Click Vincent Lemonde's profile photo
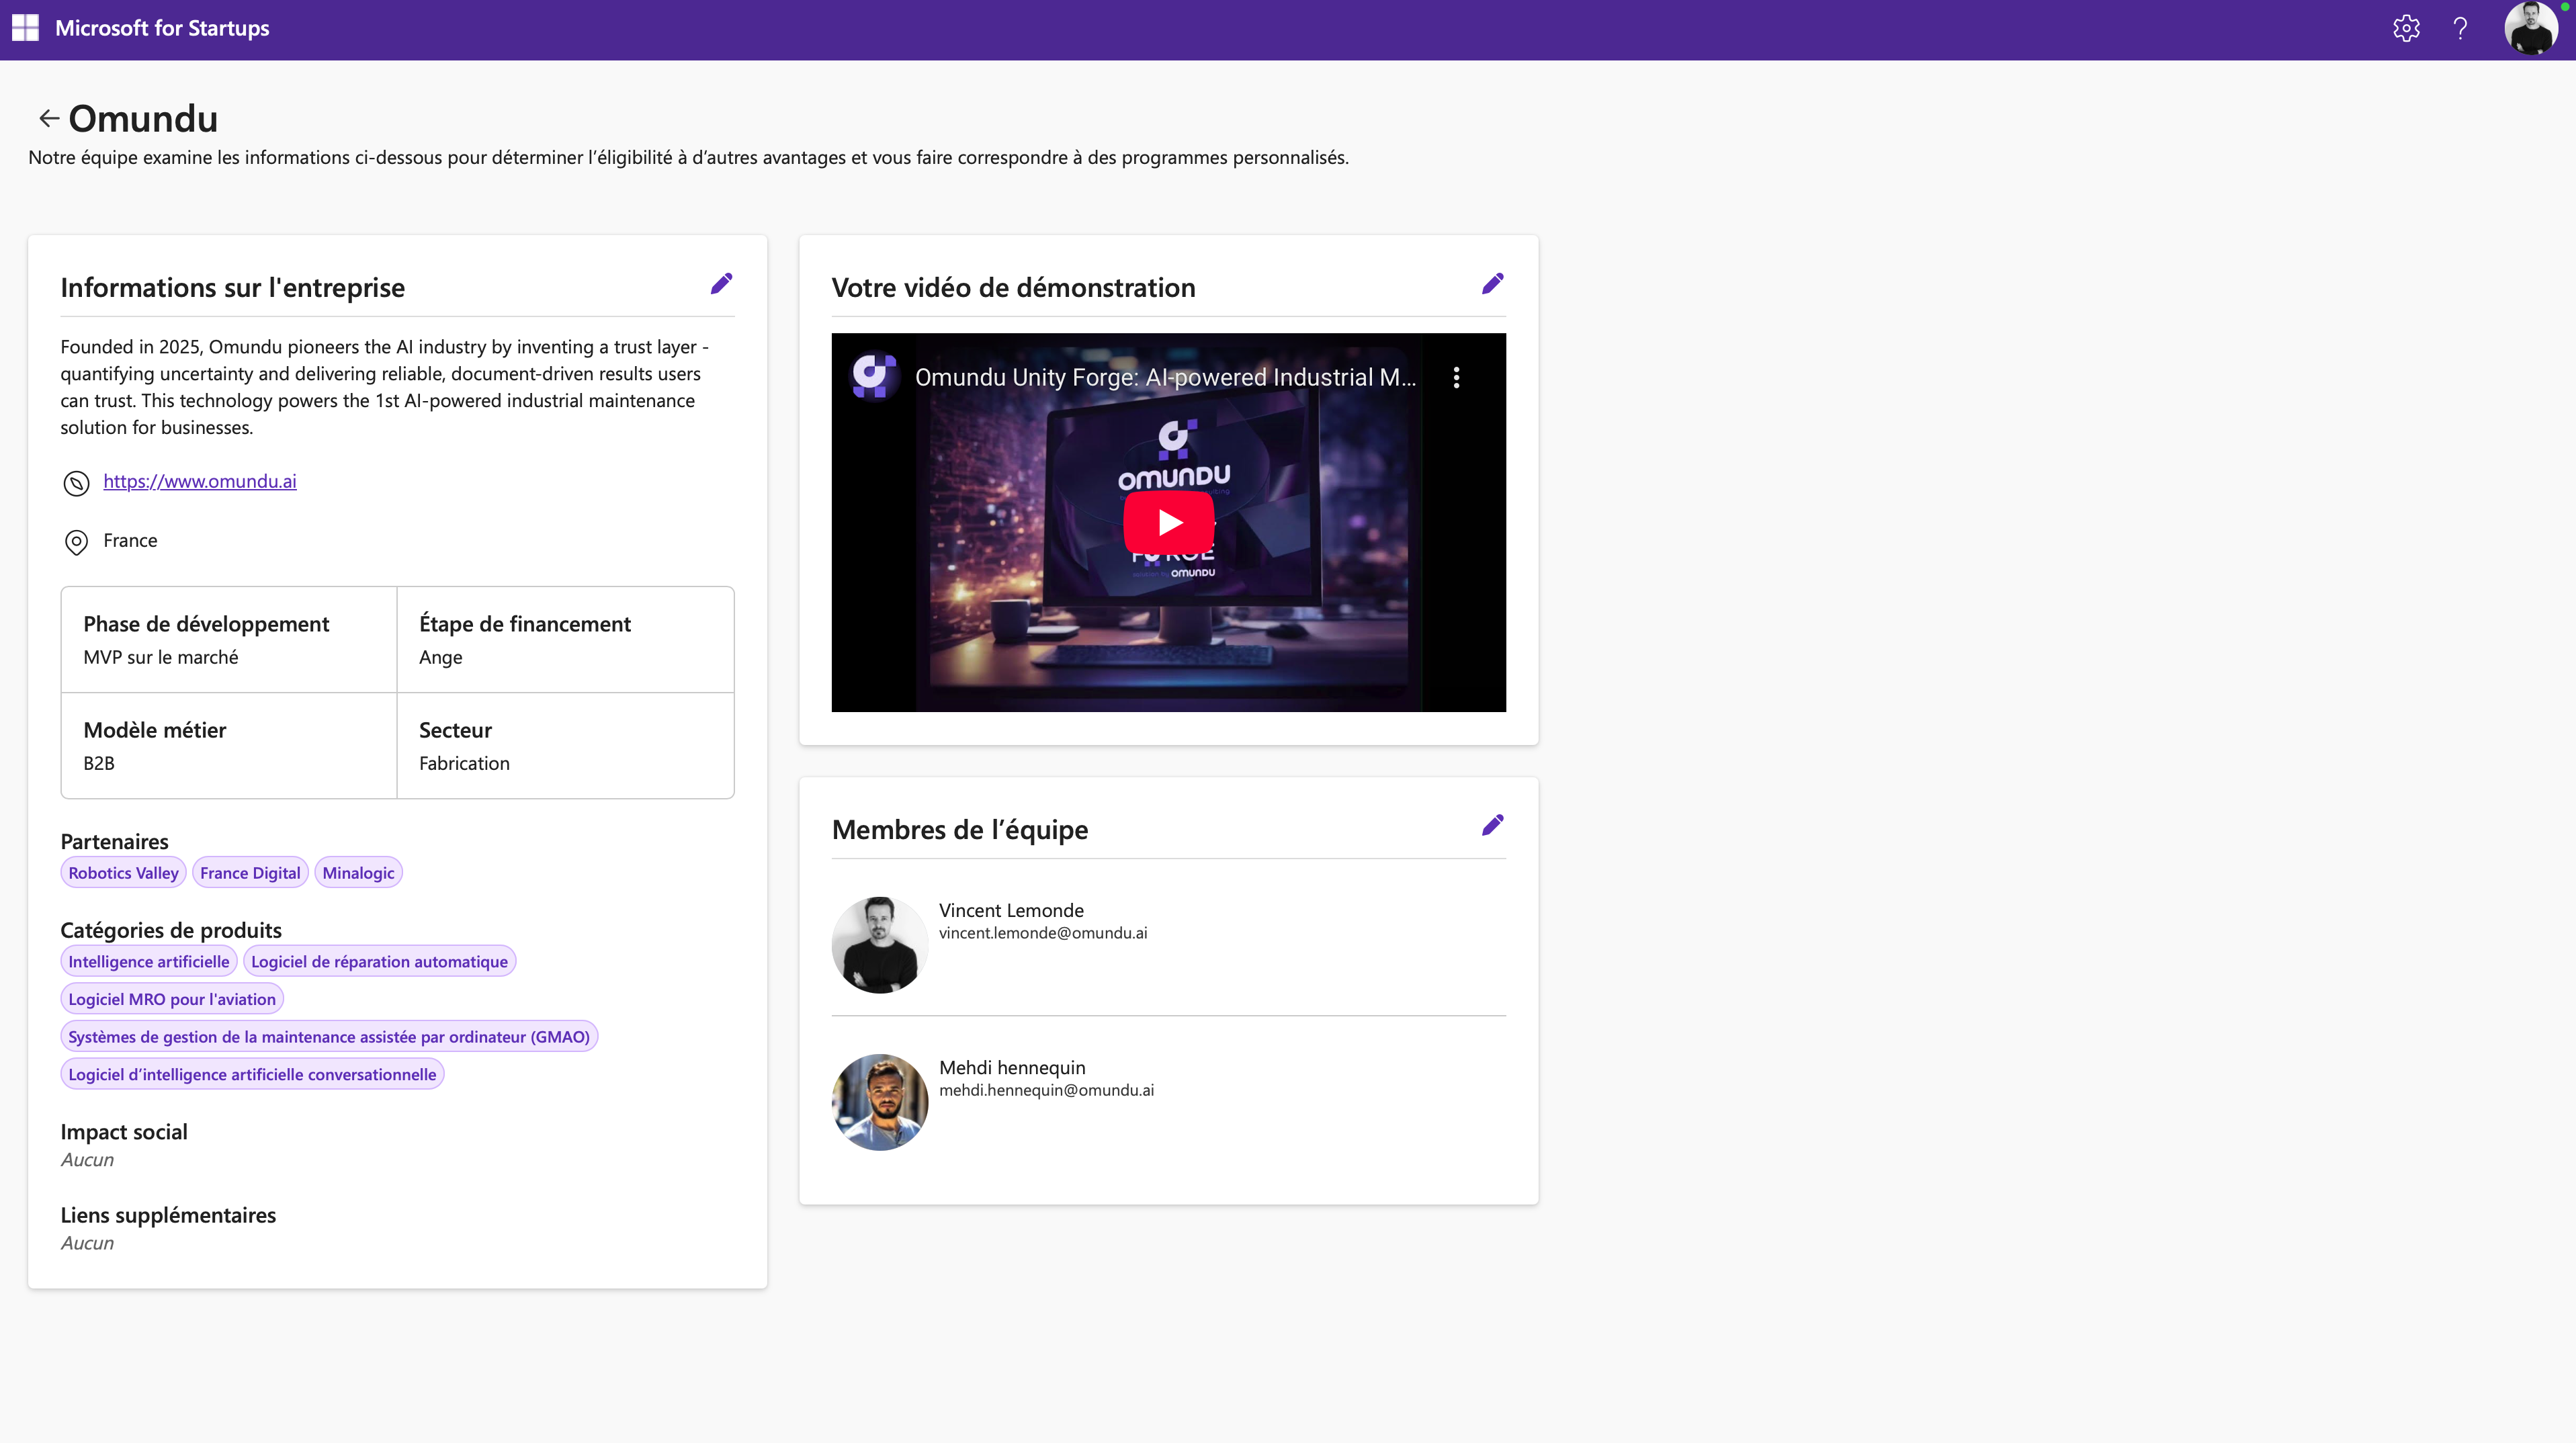2576x1443 pixels. (x=880, y=945)
